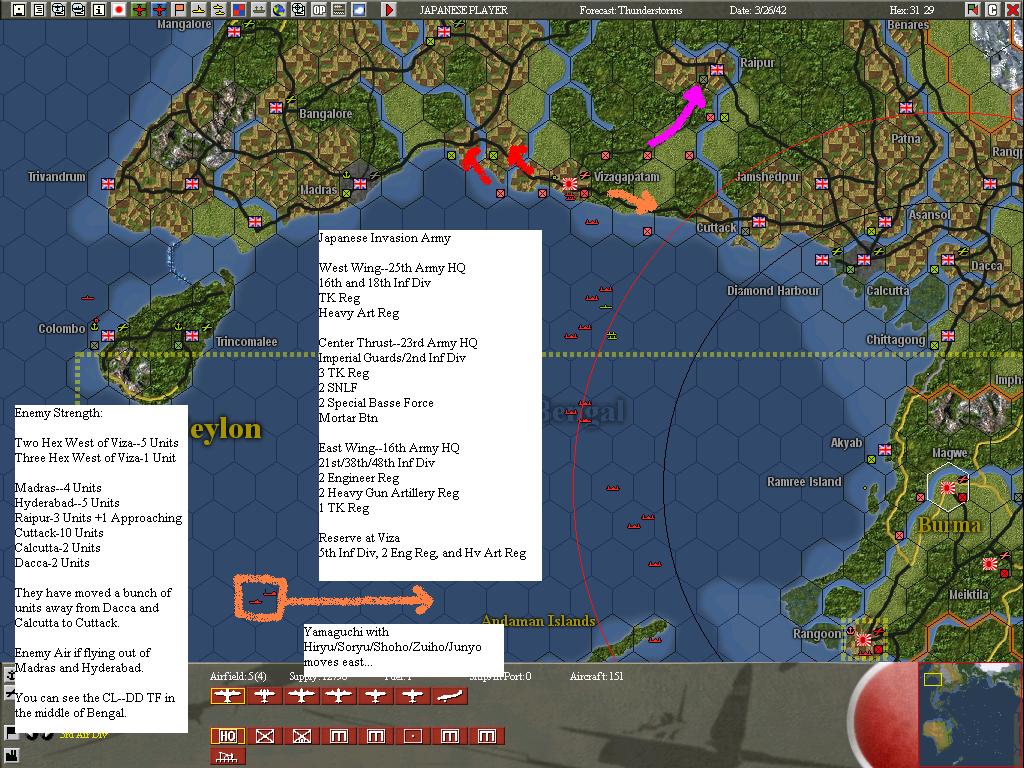The image size is (1024, 768).
Task: Click the double yellow ships toolbar icon
Action: pos(219,10)
